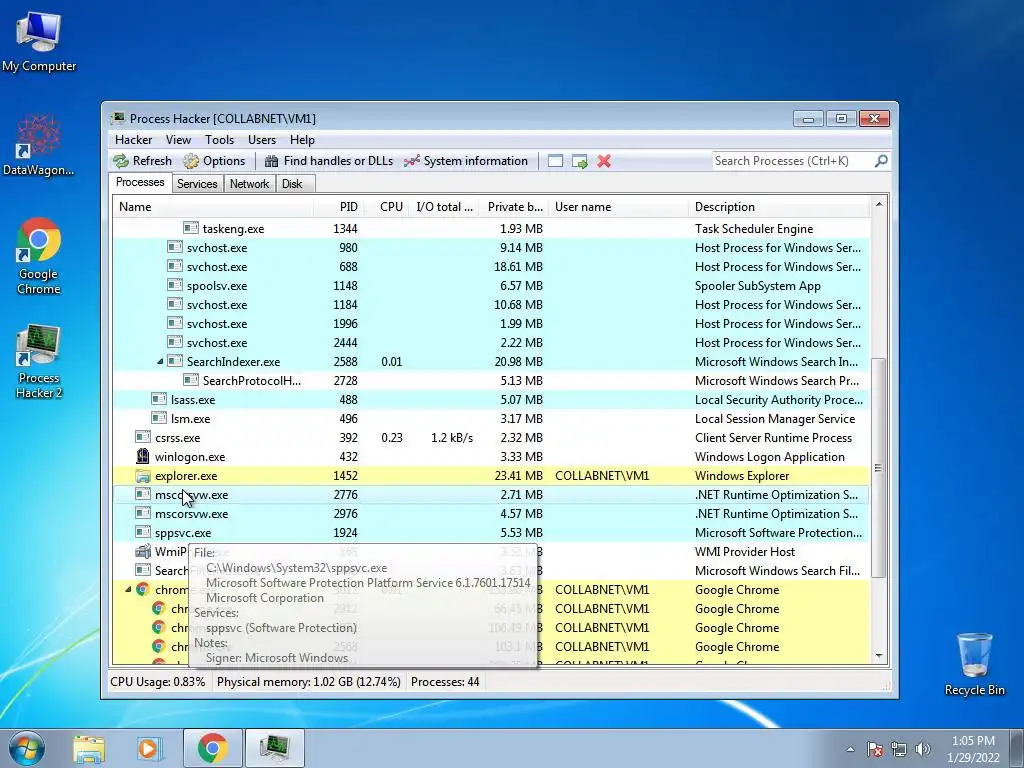This screenshot has height=768, width=1024.
Task: Switch to the Services tab
Action: click(x=197, y=184)
